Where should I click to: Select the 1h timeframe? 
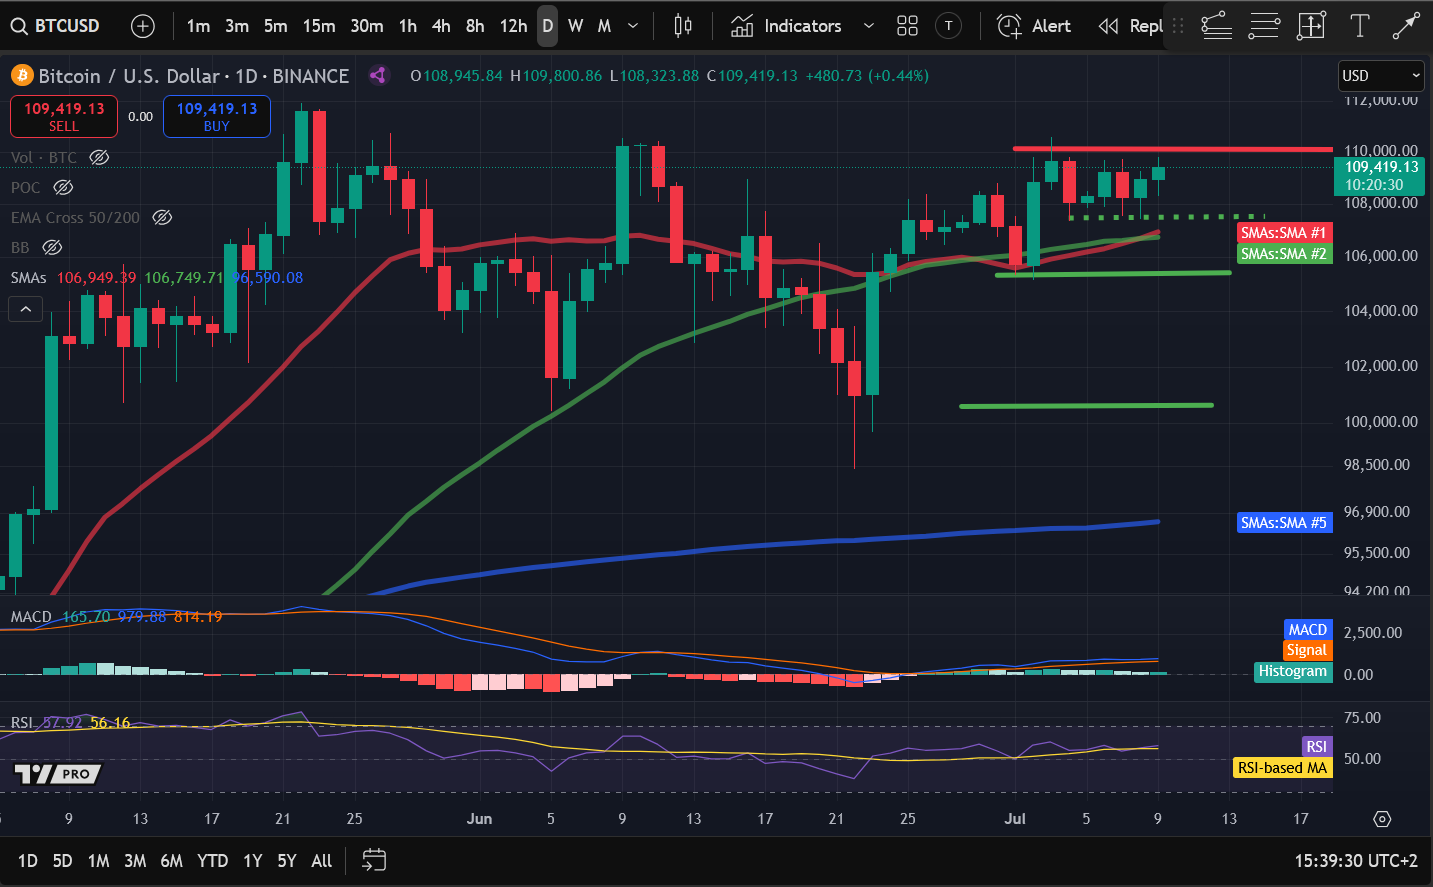pos(408,26)
